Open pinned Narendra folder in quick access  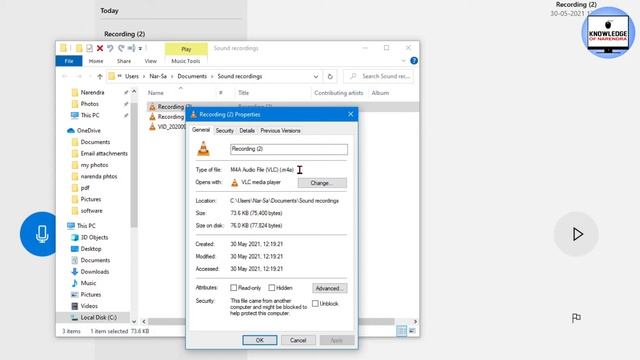pos(88,92)
